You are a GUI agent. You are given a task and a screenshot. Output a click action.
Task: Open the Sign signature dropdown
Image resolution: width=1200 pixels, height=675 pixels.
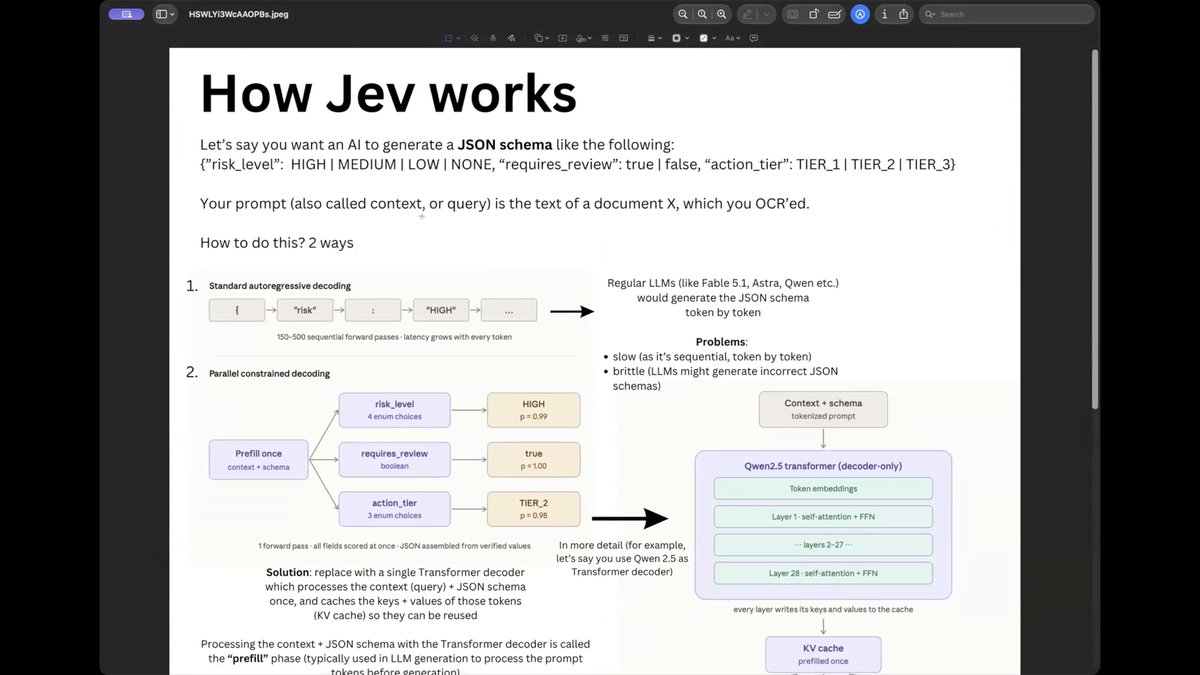coord(584,38)
